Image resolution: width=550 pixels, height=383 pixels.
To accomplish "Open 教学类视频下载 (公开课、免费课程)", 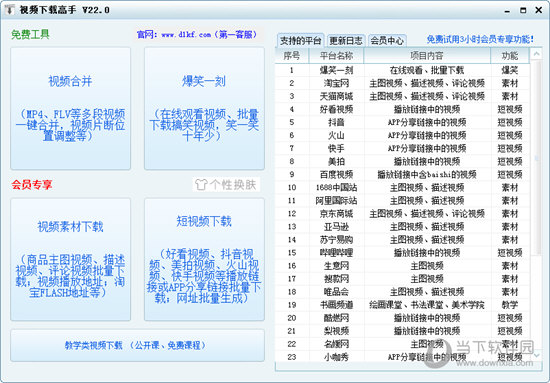I will click(138, 345).
